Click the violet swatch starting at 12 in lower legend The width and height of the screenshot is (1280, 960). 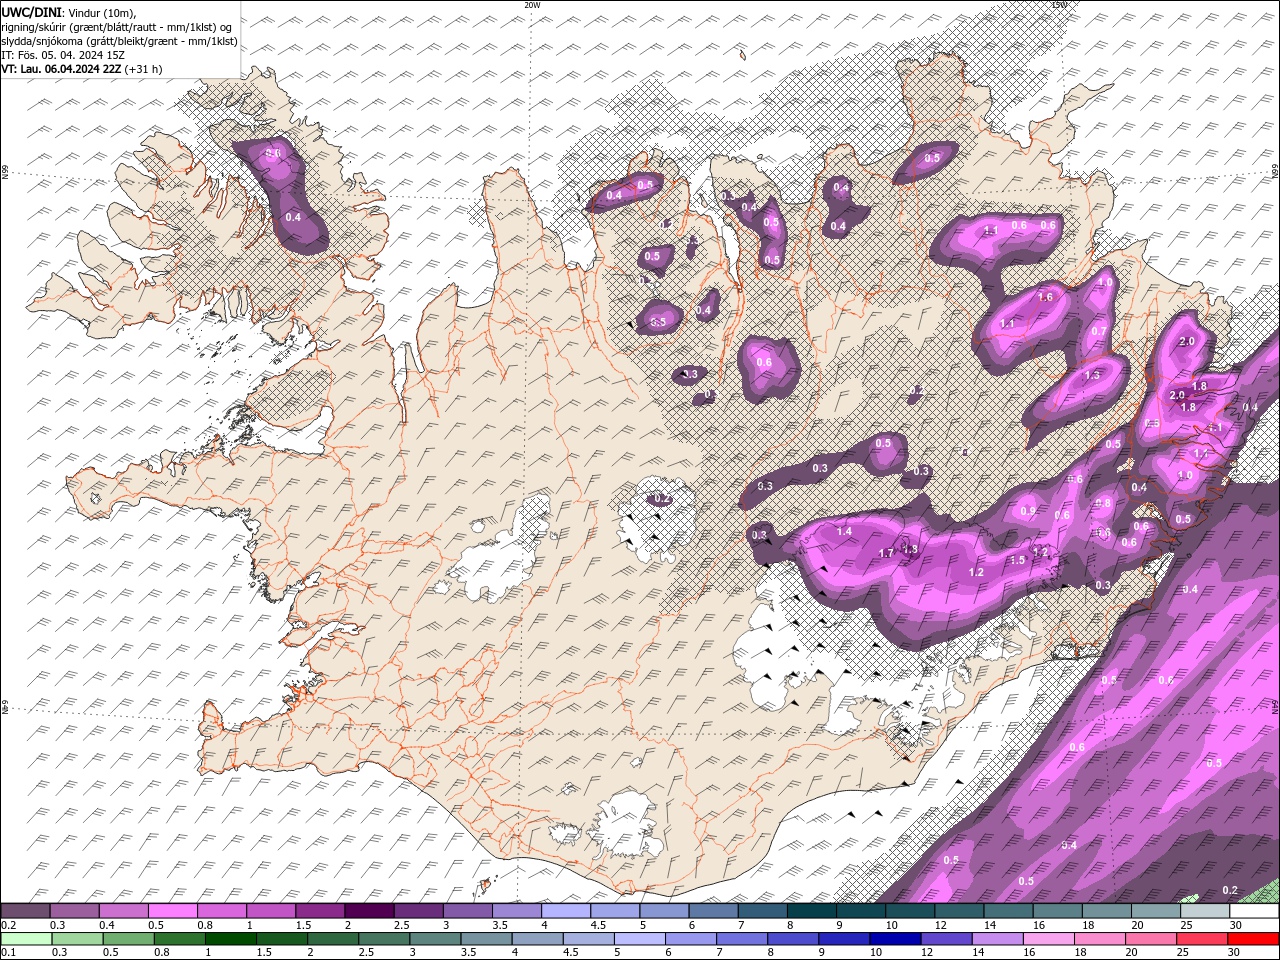coord(946,938)
